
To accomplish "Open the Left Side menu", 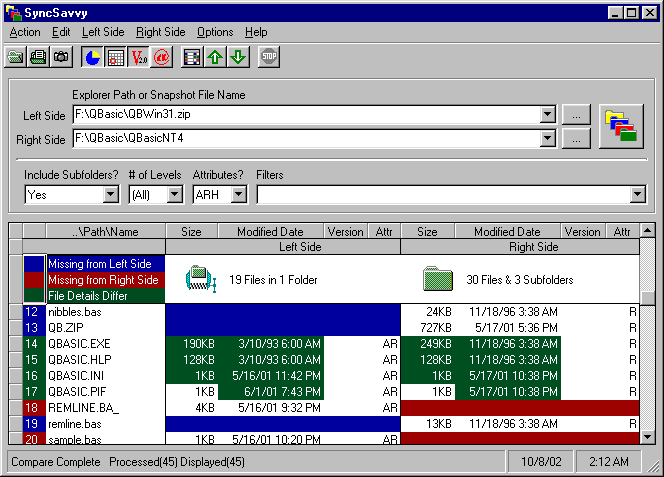I will [x=103, y=32].
